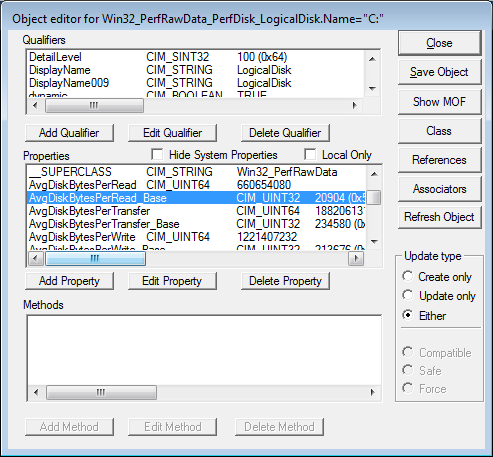This screenshot has width=493, height=457.
Task: Click the Properties horizontal scrollbar thumb
Action: pos(95,258)
